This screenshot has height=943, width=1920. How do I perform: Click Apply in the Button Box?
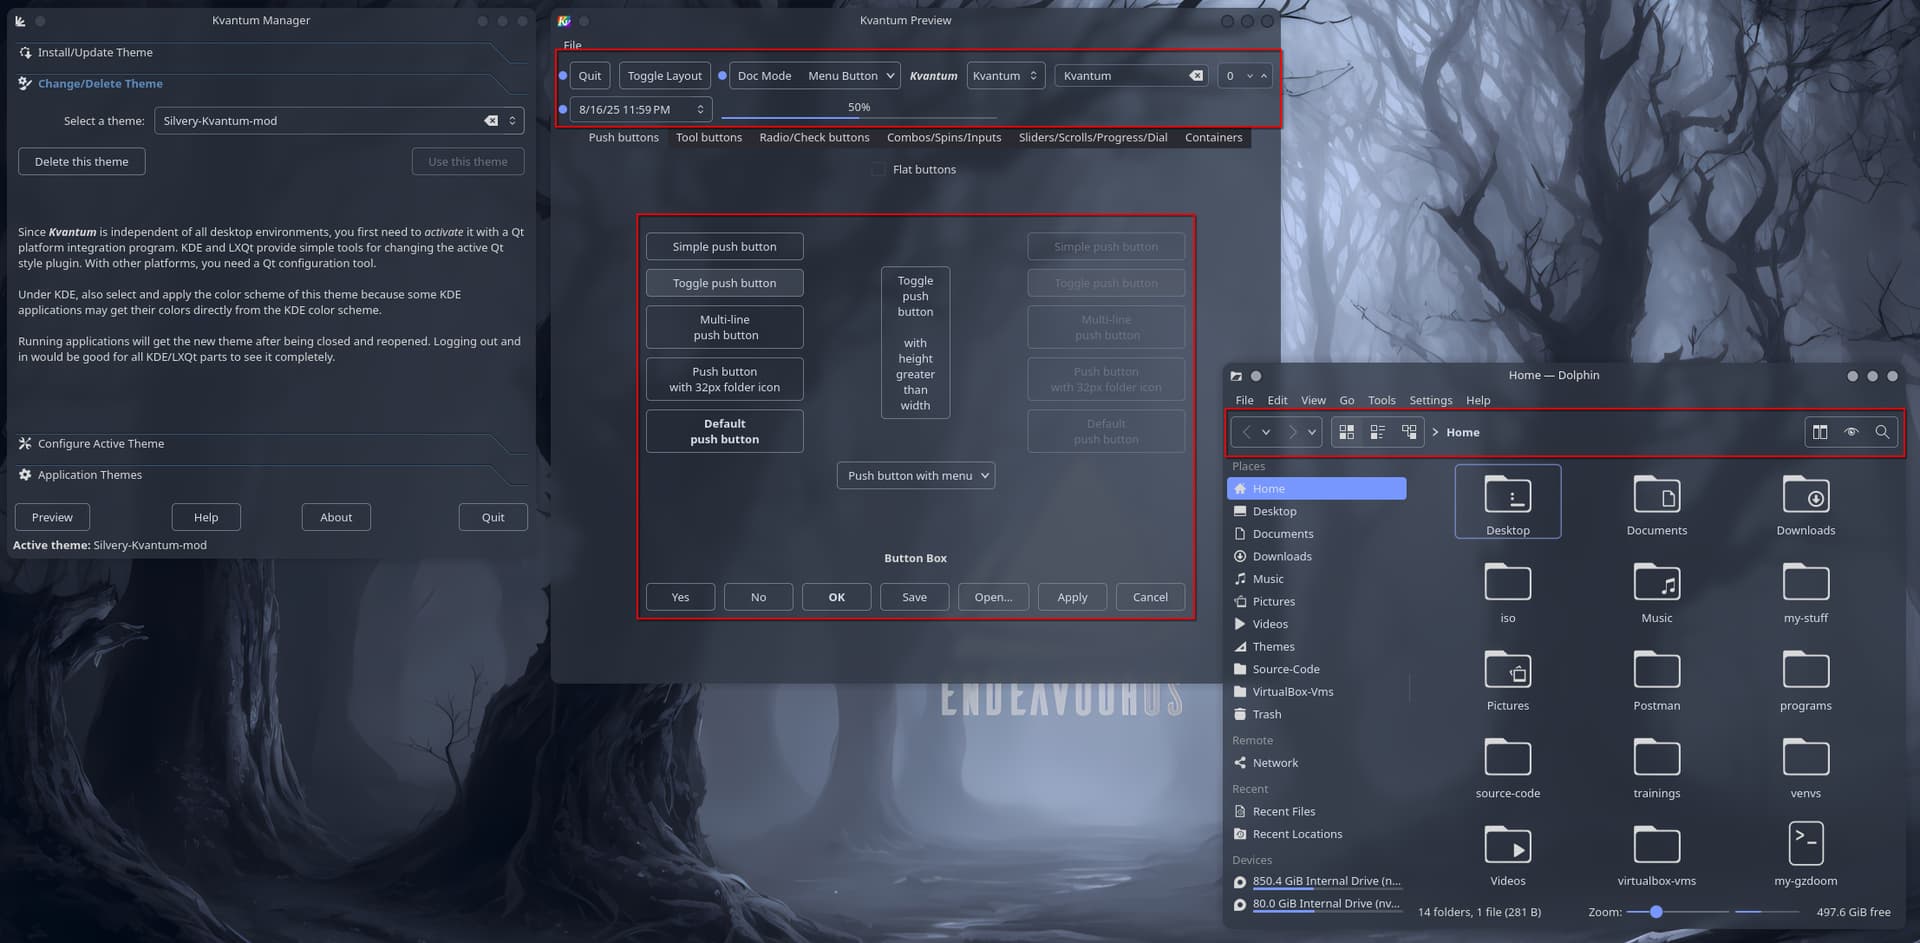click(1072, 597)
